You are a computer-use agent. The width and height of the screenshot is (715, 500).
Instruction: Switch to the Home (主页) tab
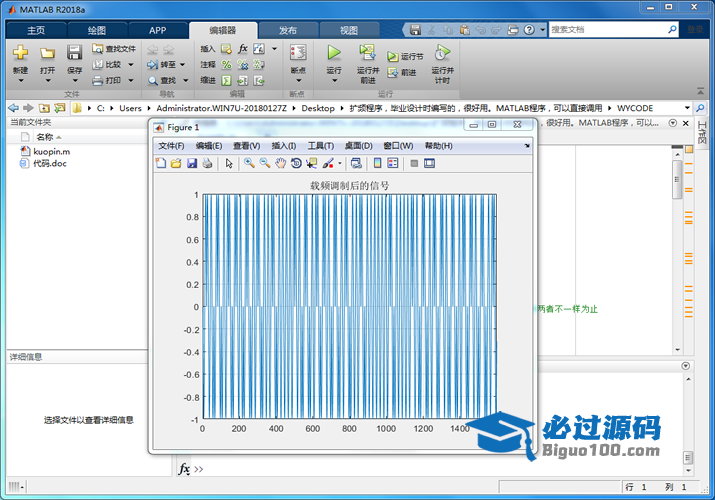[36, 30]
